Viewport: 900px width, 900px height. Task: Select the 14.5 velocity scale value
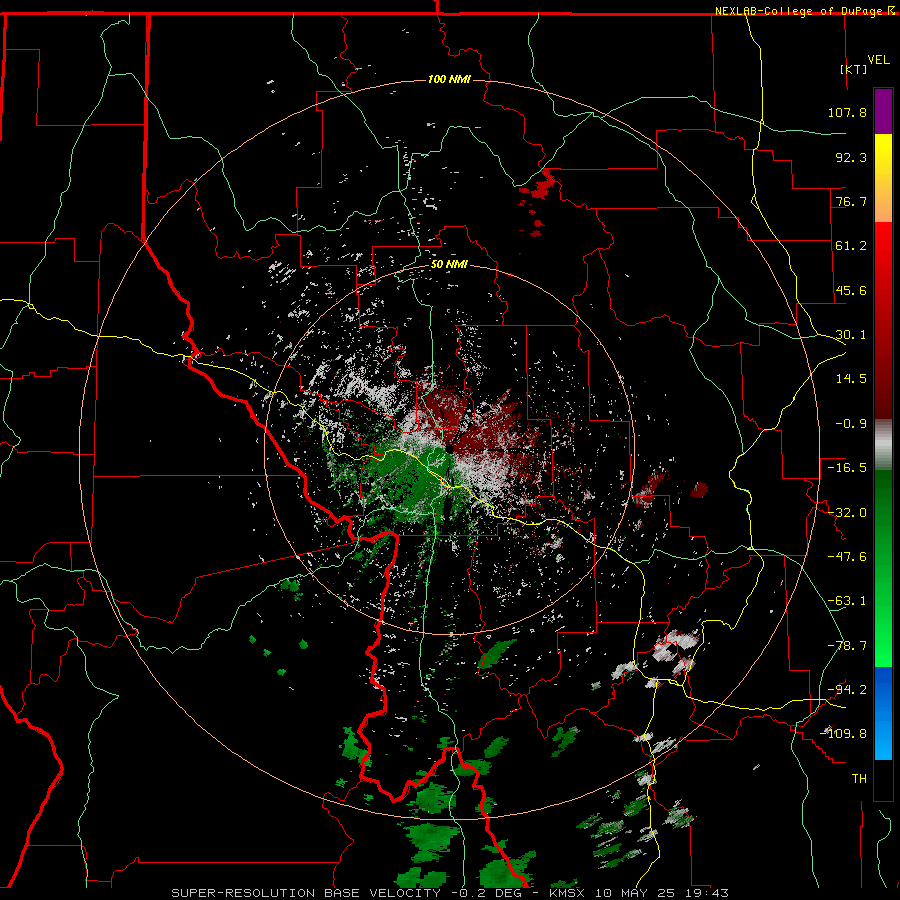[851, 379]
